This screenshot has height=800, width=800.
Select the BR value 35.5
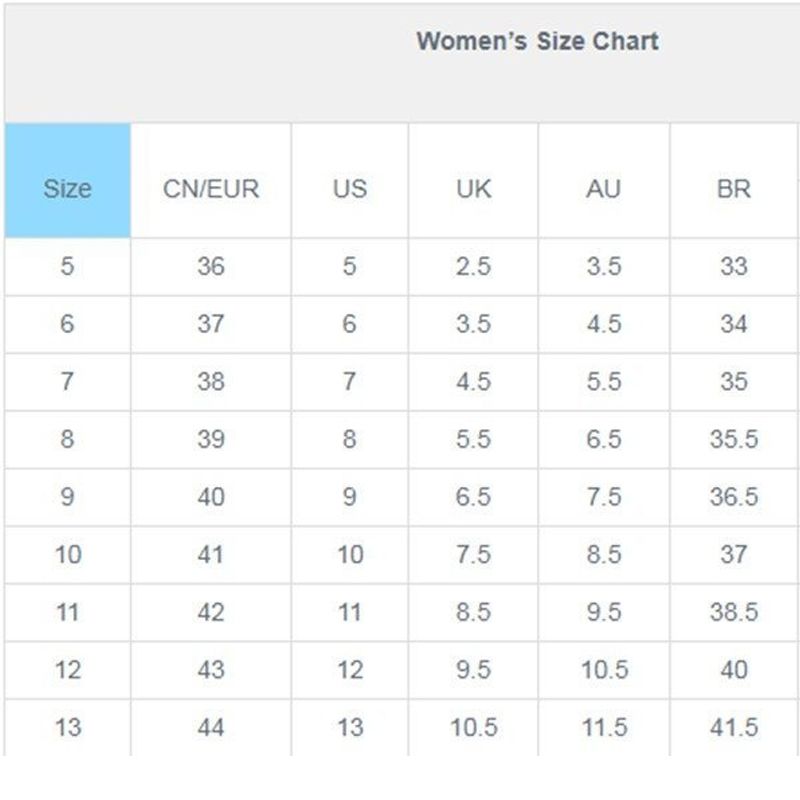[x=733, y=439]
